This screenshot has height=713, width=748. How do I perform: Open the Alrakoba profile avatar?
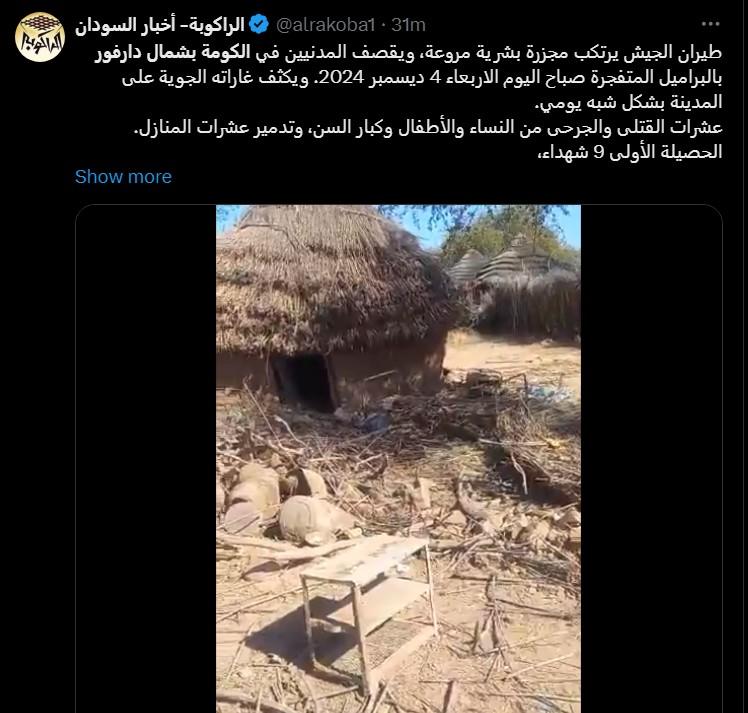[x=40, y=37]
